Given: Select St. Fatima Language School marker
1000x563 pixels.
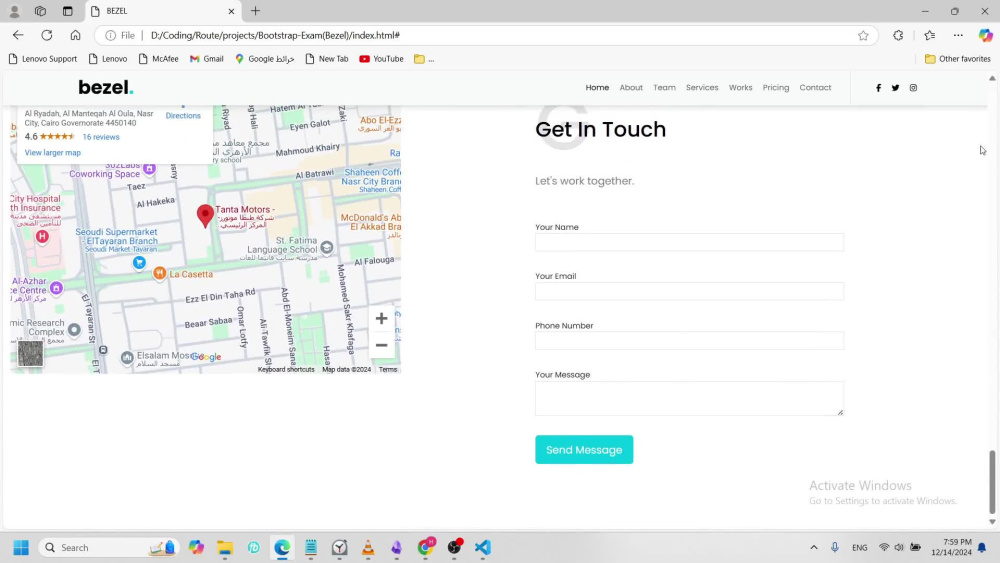Looking at the screenshot, I should [327, 247].
